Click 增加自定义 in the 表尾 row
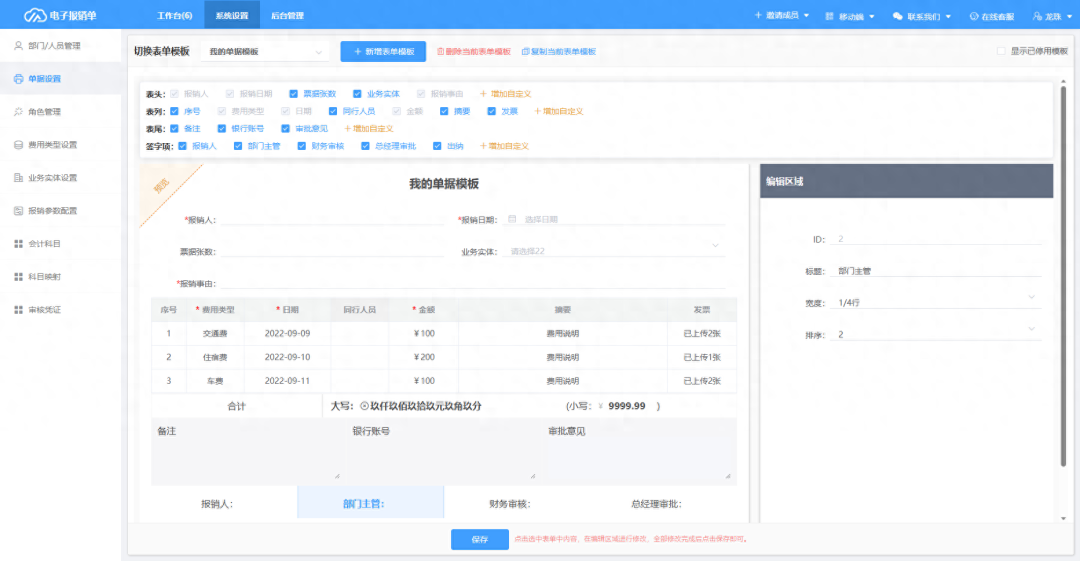Viewport: 1080px width, 561px height. [368, 128]
